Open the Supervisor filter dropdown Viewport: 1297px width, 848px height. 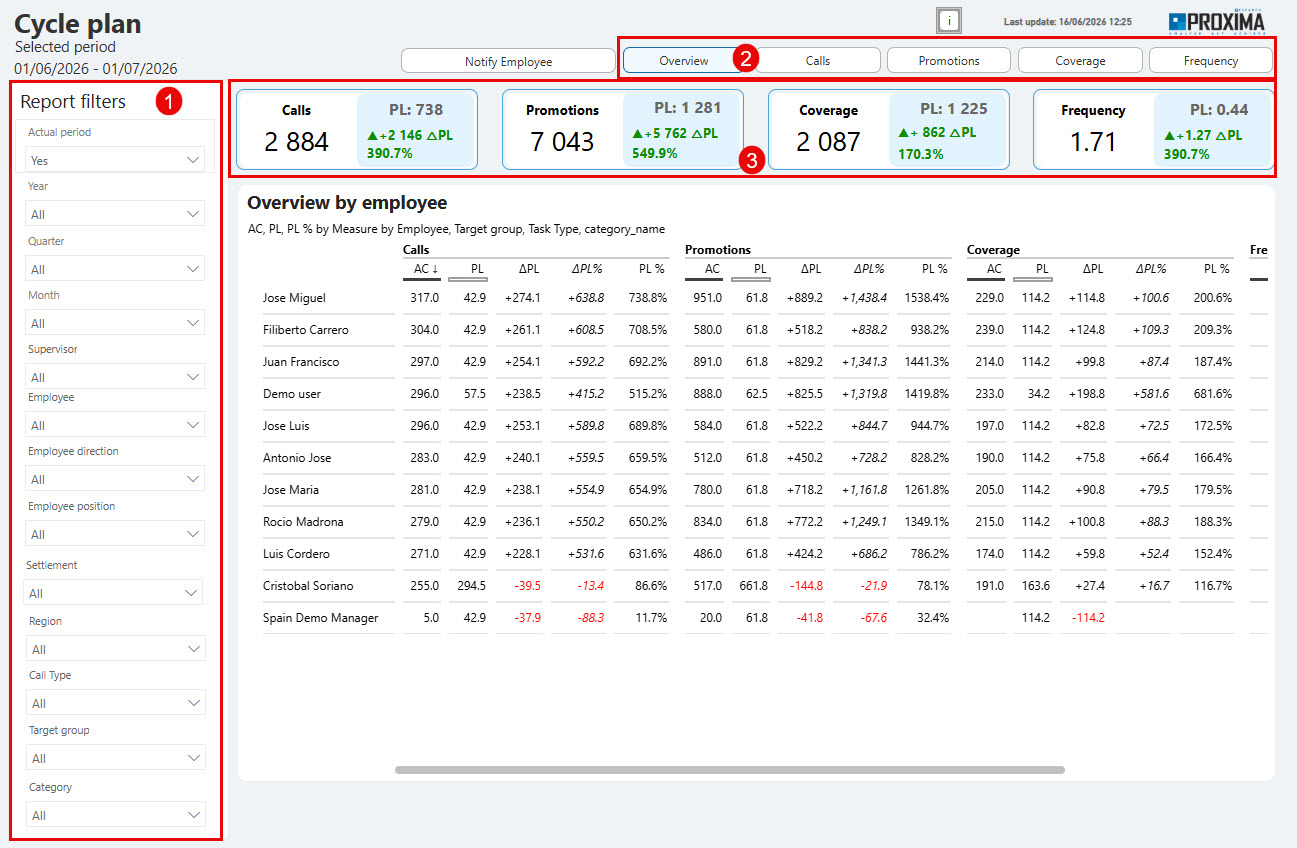[114, 377]
